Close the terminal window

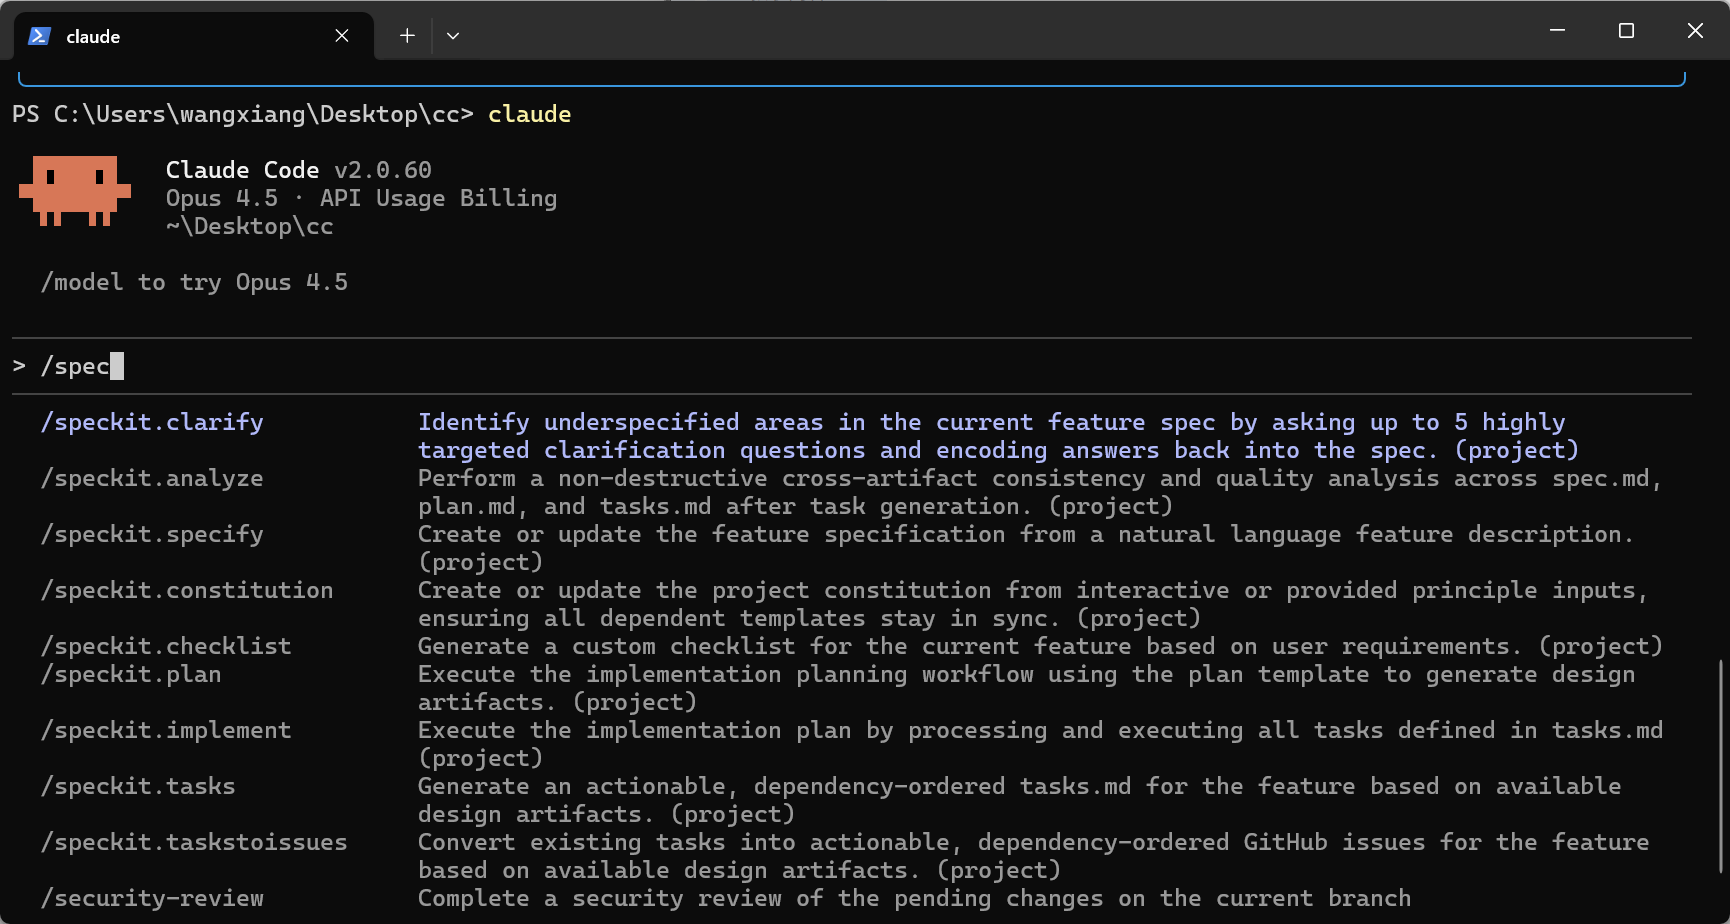coord(1695,31)
